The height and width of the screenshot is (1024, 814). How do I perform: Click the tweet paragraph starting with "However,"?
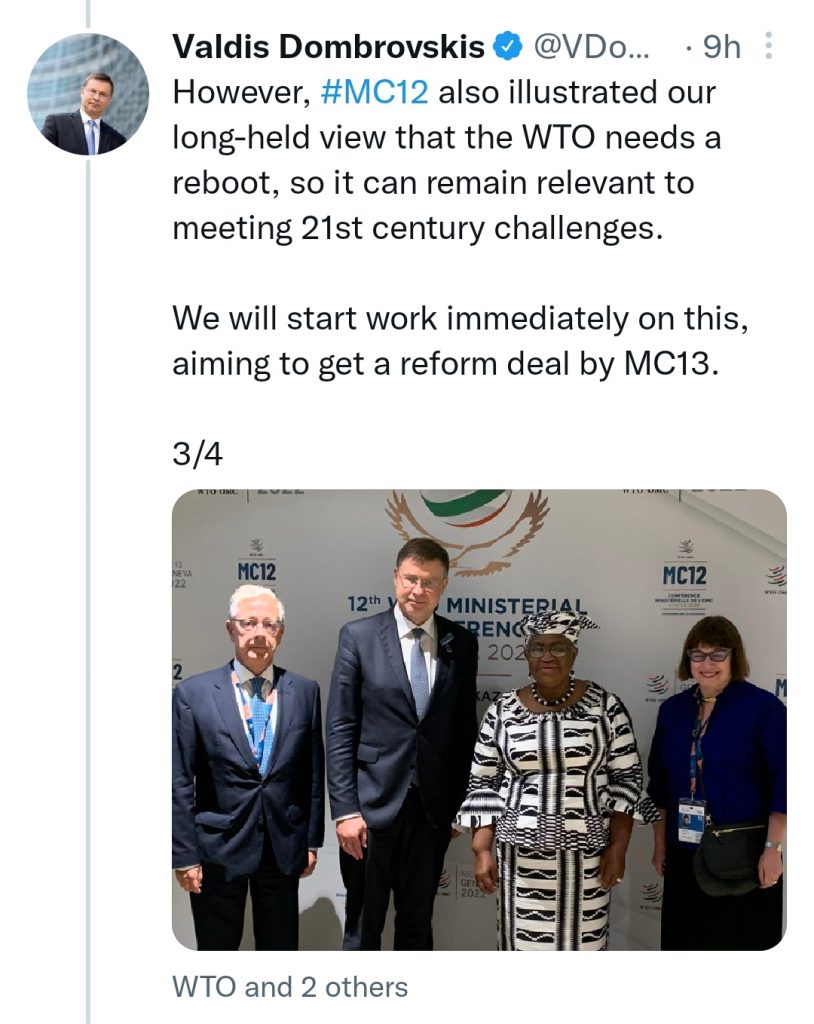coord(447,160)
